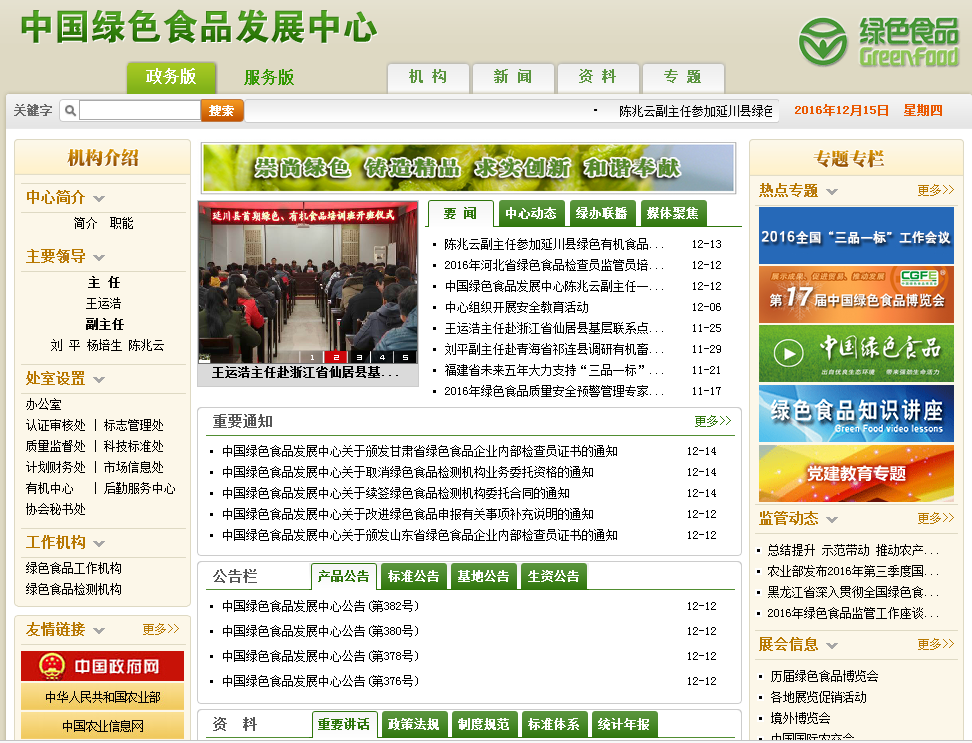The height and width of the screenshot is (743, 972).
Task: Click the orange 搜索 button
Action: (x=222, y=110)
